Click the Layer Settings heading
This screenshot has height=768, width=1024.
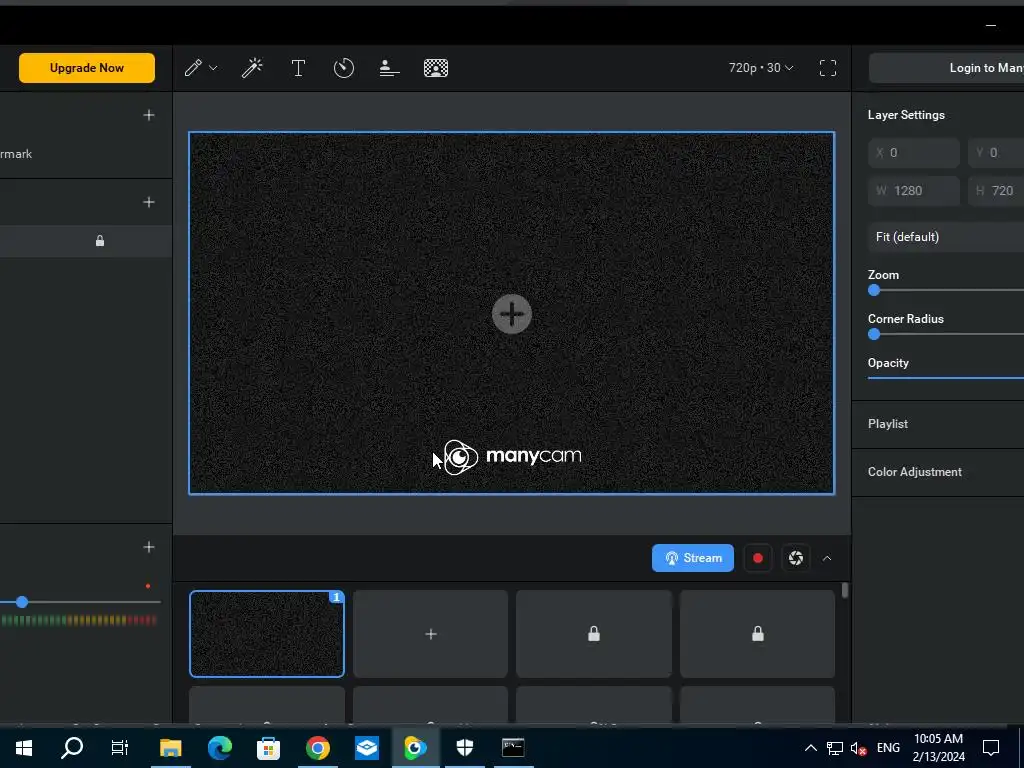click(x=906, y=115)
